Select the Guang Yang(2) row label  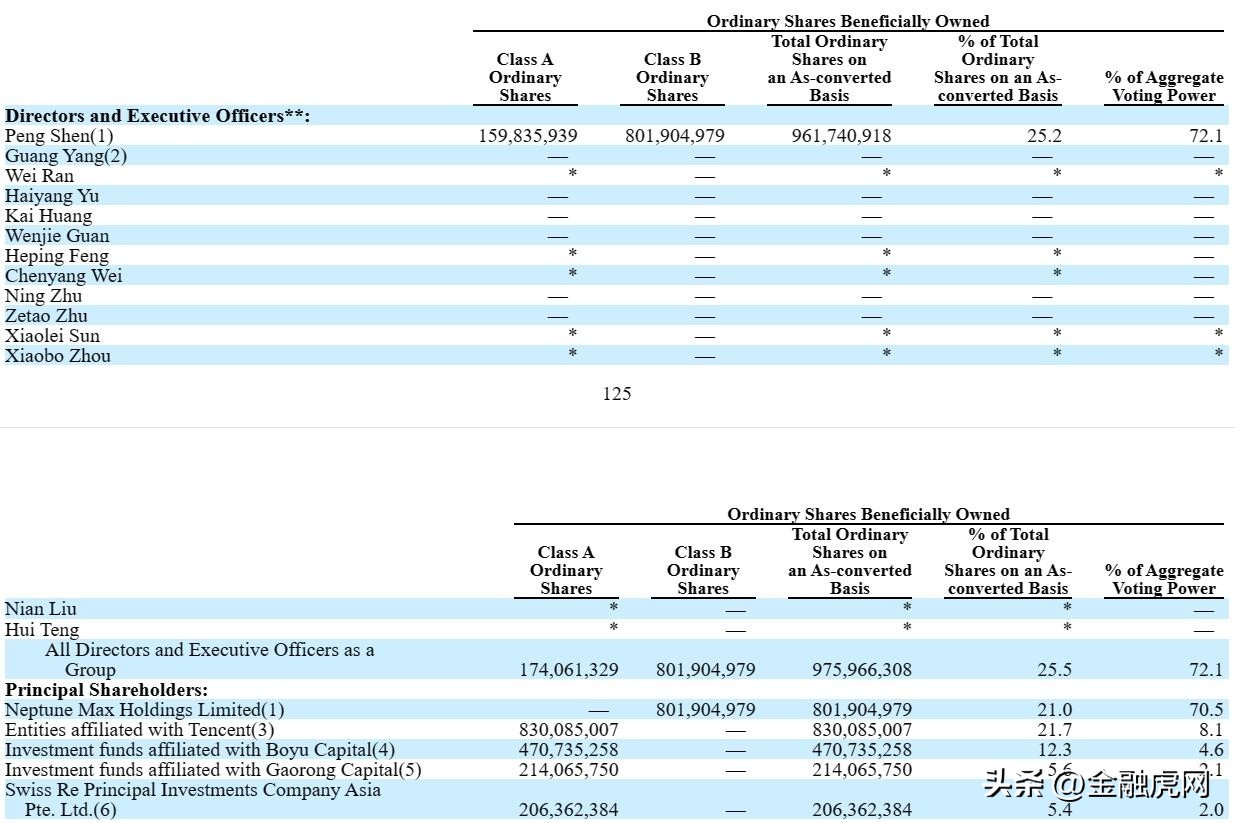(66, 156)
